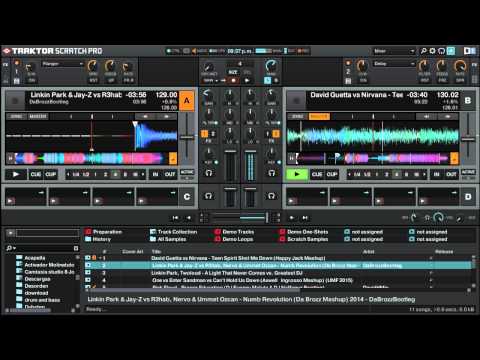The image size is (480, 360).
Task: Disable orange MASTER on Deck B
Action: [x=319, y=116]
